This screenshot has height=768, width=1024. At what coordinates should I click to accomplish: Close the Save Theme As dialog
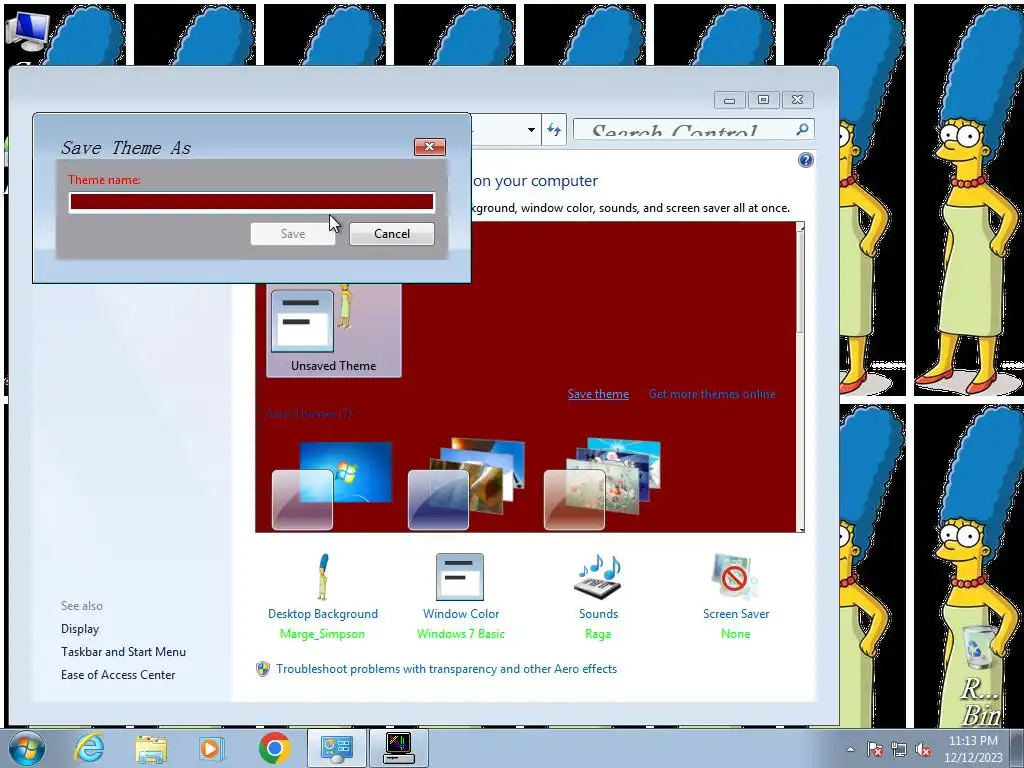[x=430, y=146]
